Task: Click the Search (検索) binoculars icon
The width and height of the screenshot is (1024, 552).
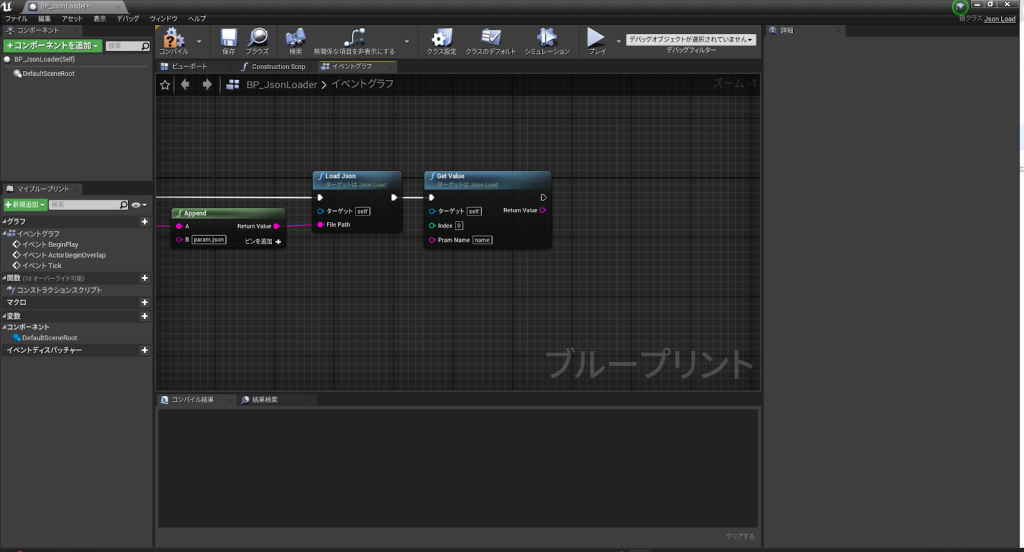Action: point(295,38)
